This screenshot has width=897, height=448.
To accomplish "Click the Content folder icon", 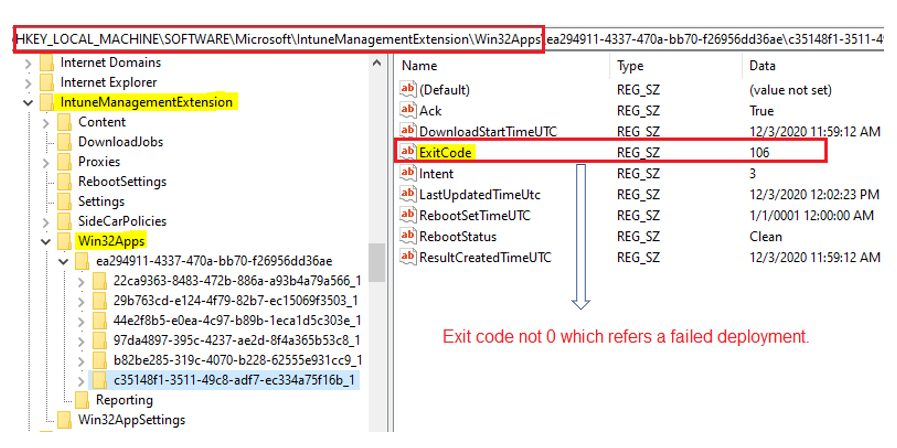I will [x=65, y=122].
